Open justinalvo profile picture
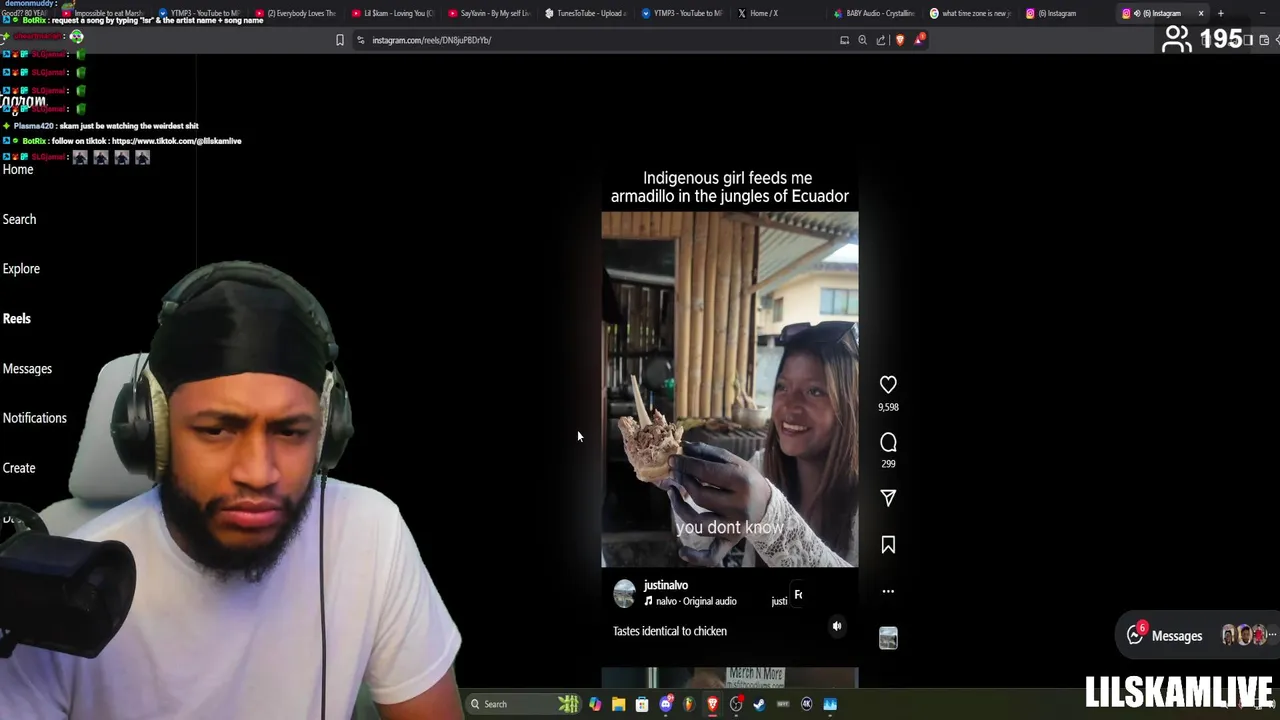This screenshot has width=1280, height=720. coord(624,593)
